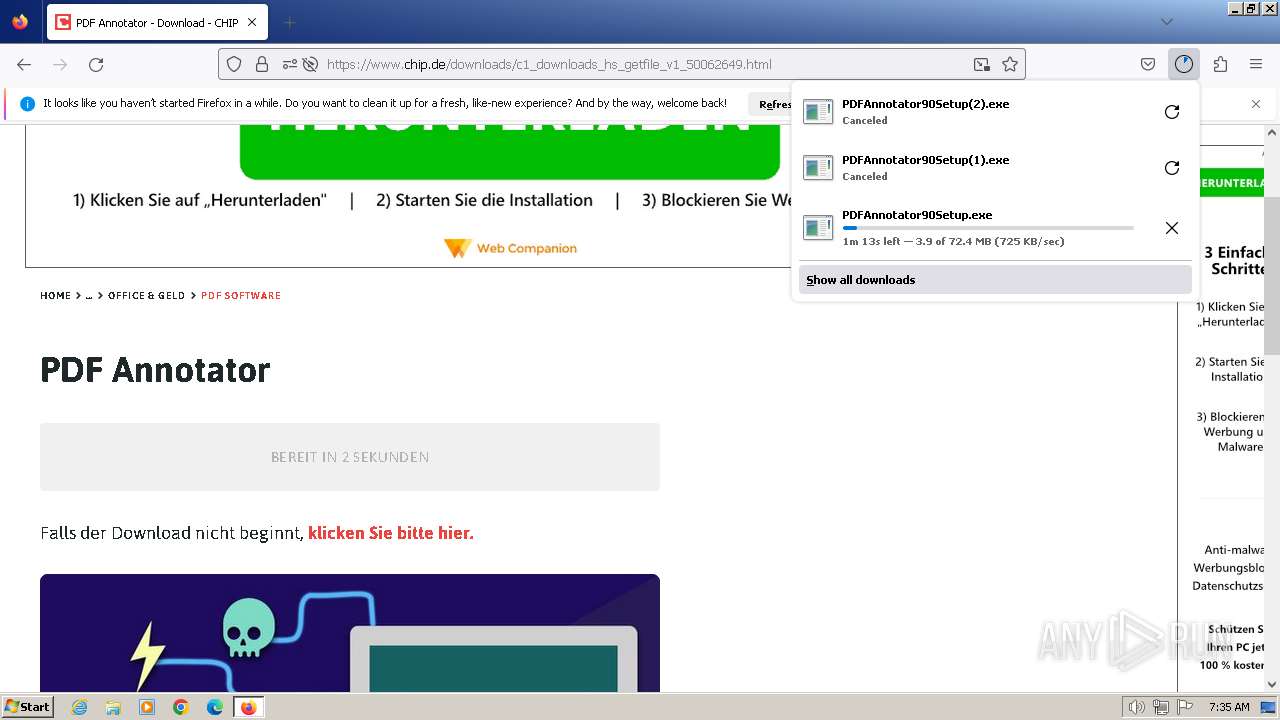Toggle the Downloads panel toolbar button
This screenshot has width=1280, height=720.
pyautogui.click(x=1184, y=64)
